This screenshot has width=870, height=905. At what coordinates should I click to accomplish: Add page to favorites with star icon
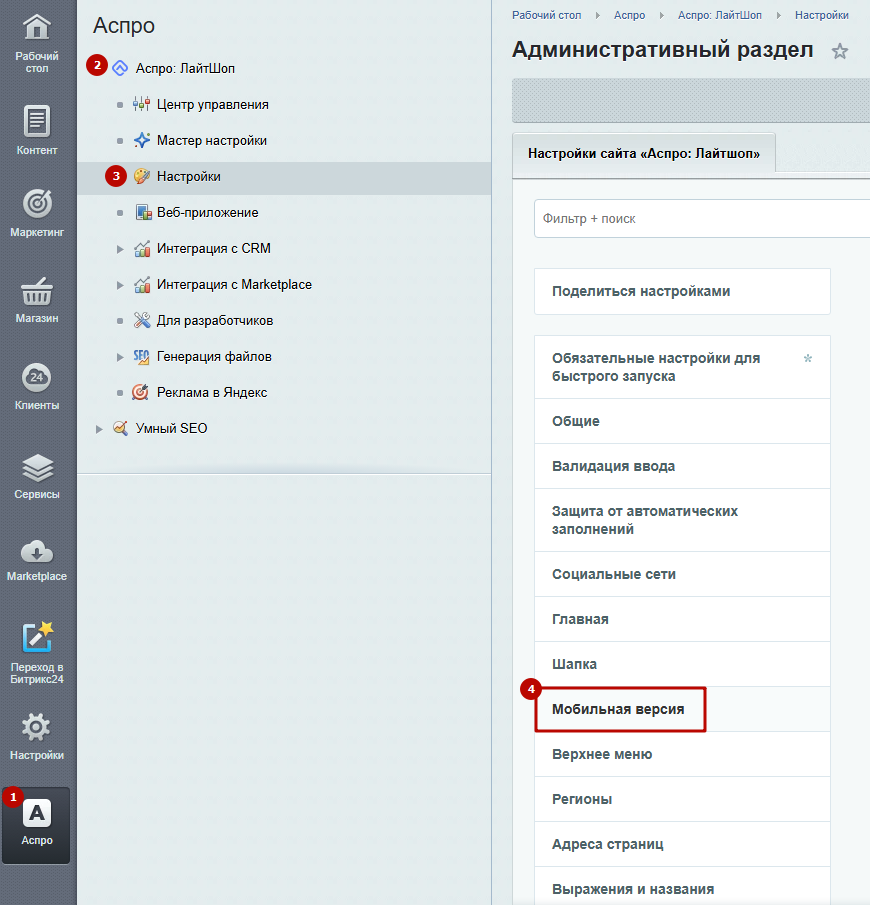point(839,51)
